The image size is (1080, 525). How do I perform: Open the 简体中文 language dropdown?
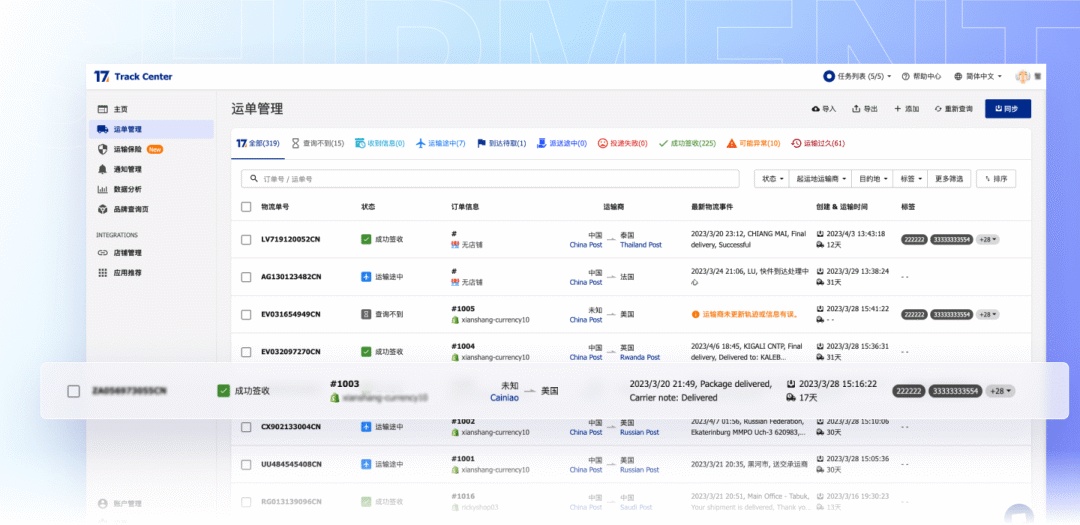[978, 76]
